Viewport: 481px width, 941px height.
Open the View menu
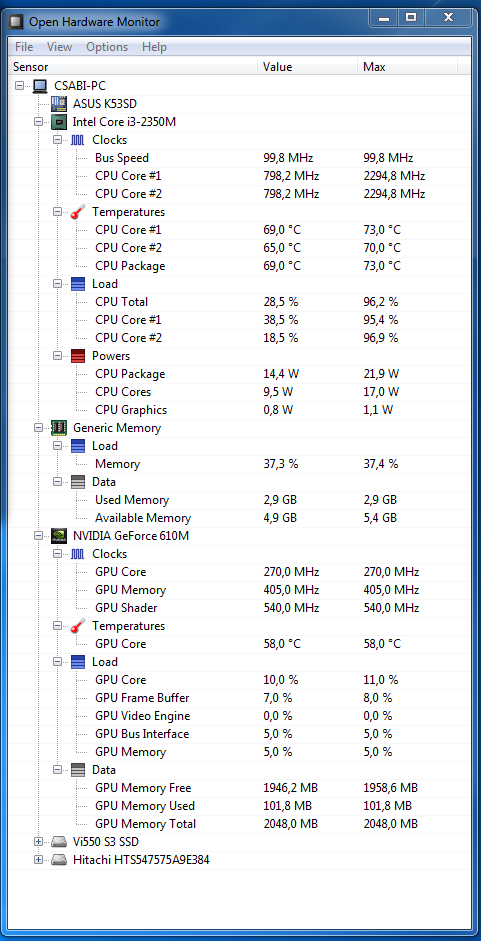(x=59, y=47)
